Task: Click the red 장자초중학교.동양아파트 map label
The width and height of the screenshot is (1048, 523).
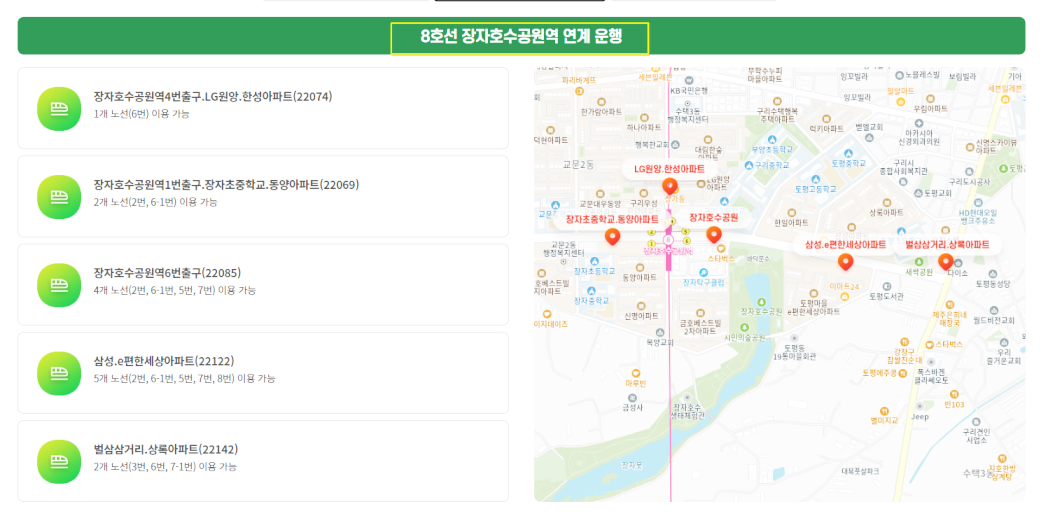Action: [x=612, y=219]
